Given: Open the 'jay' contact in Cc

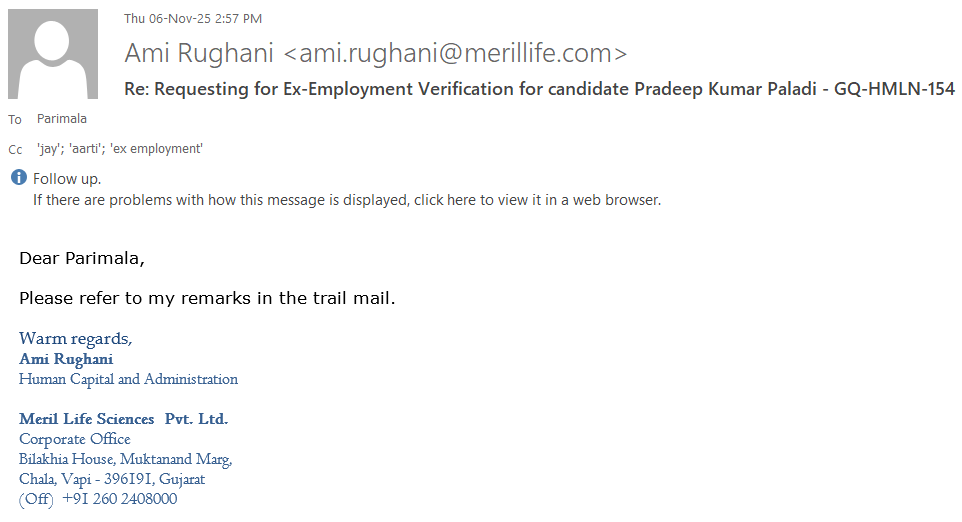Looking at the screenshot, I should [50, 149].
